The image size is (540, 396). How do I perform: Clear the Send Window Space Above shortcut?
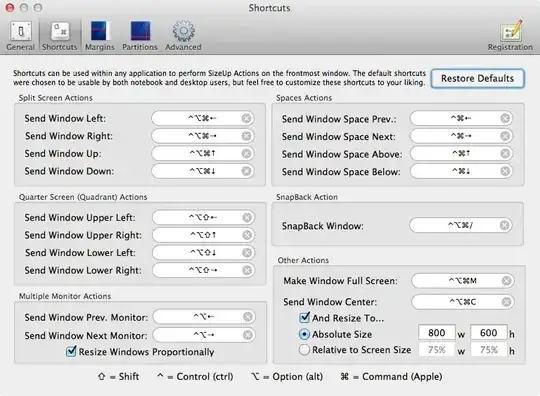505,154
